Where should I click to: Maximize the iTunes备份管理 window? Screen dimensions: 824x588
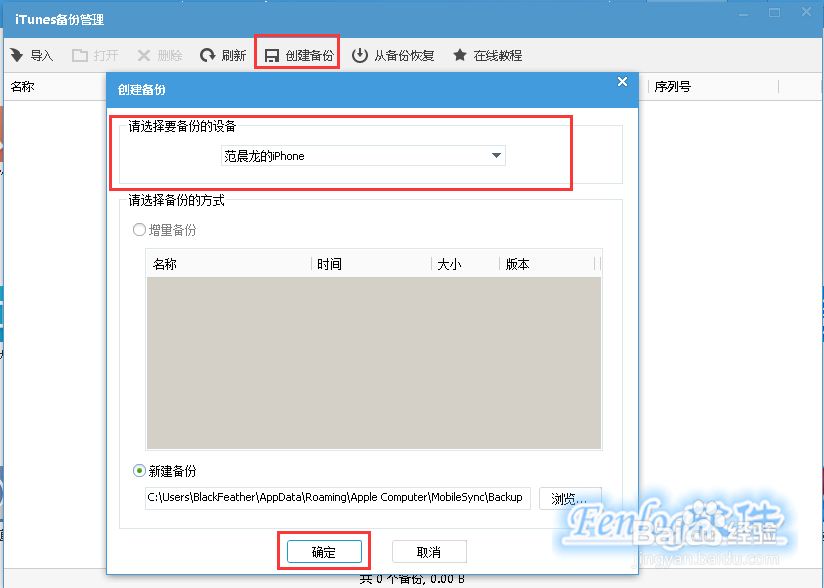(774, 13)
